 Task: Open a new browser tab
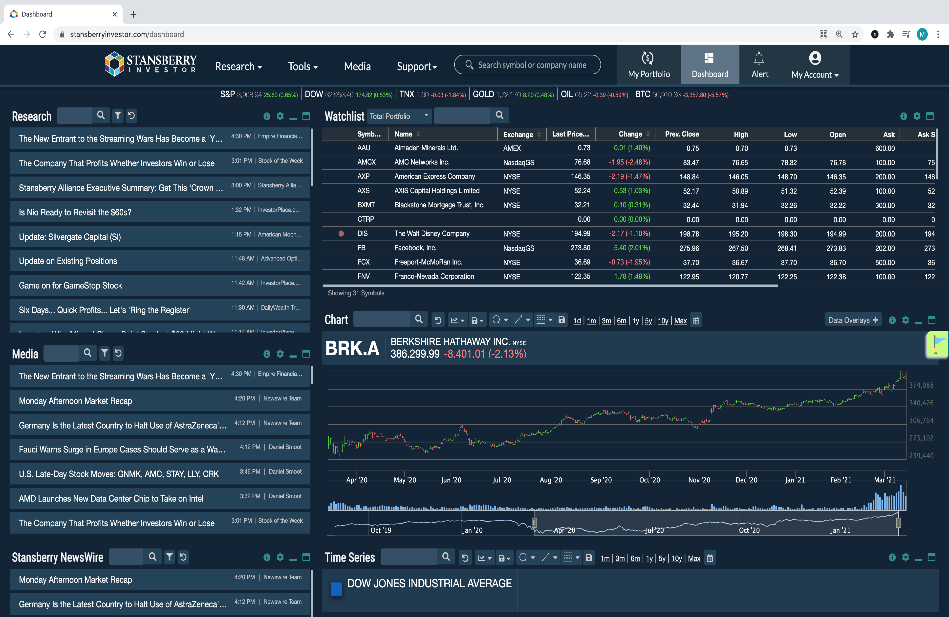(133, 14)
